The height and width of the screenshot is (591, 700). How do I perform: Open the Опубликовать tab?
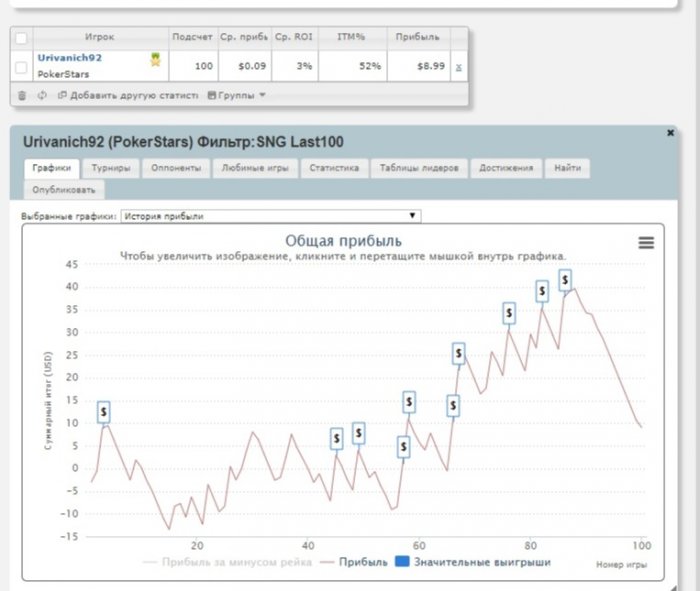click(x=64, y=190)
